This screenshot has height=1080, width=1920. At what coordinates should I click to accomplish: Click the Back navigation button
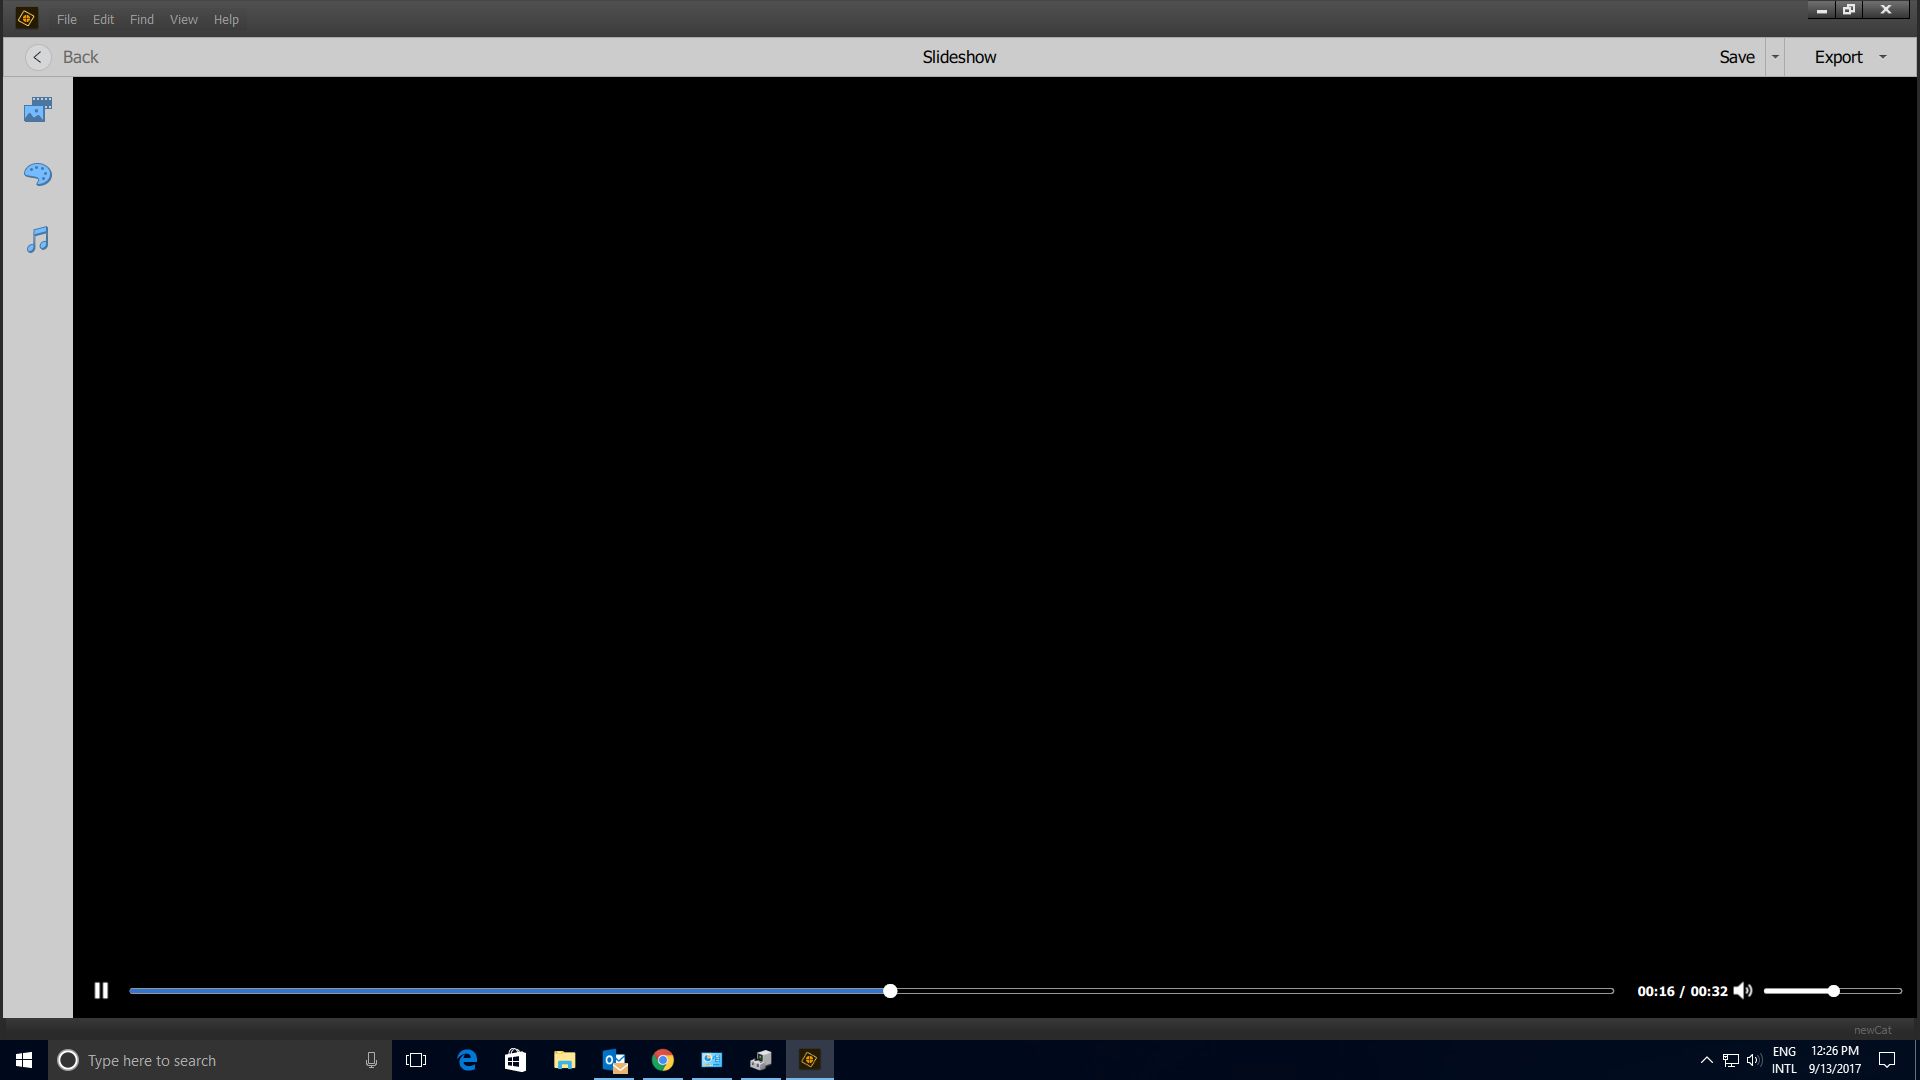(37, 57)
